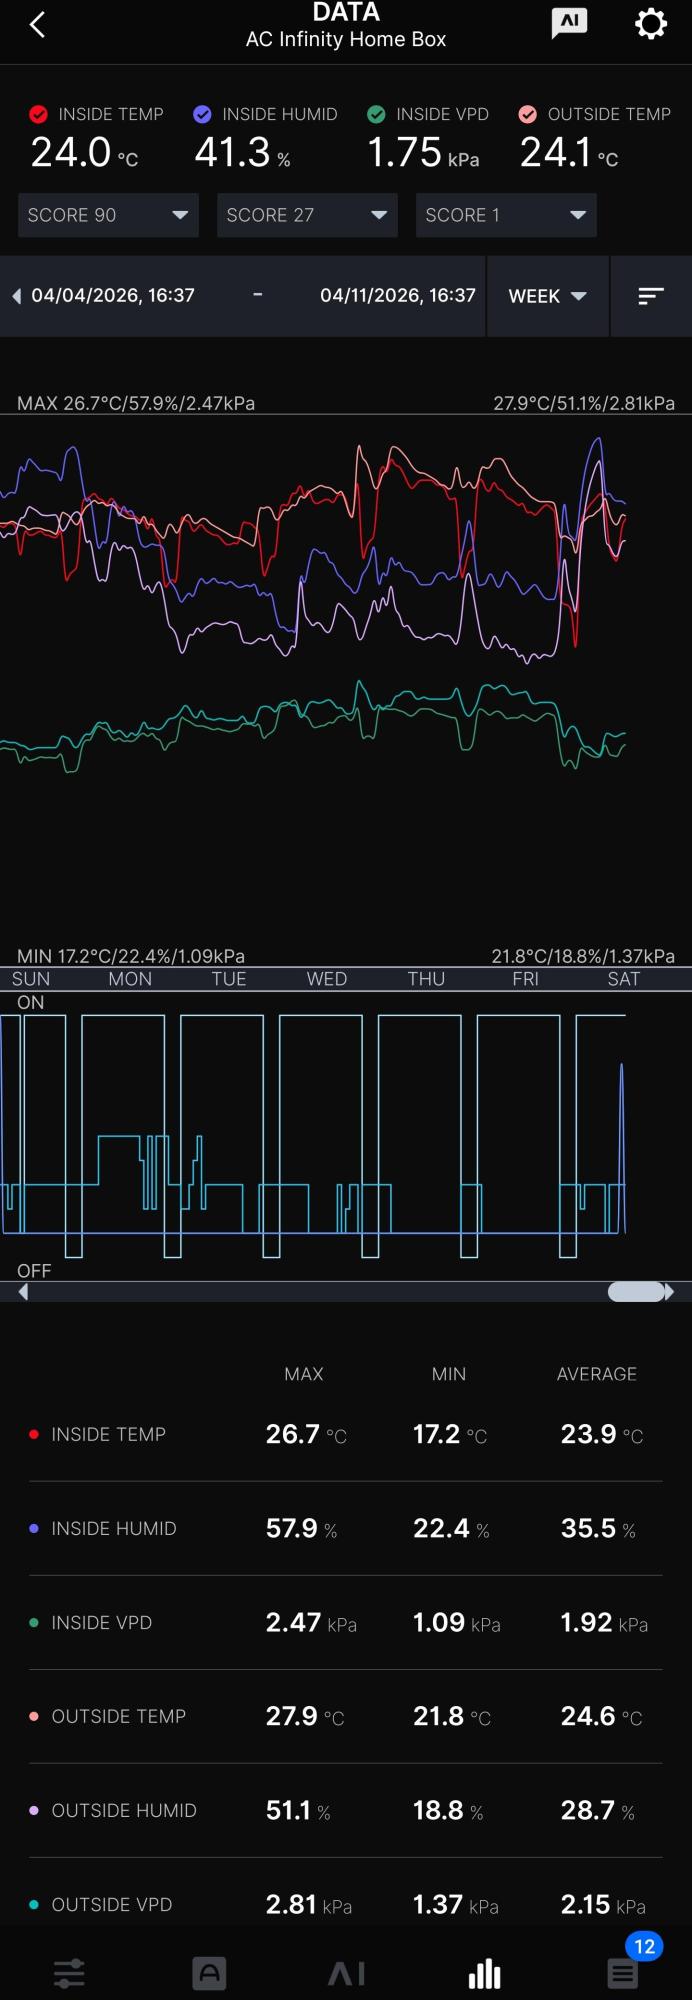Toggle the OUTSIDE TEMP checkbox
Viewport: 692px width, 2000px height.
point(528,115)
